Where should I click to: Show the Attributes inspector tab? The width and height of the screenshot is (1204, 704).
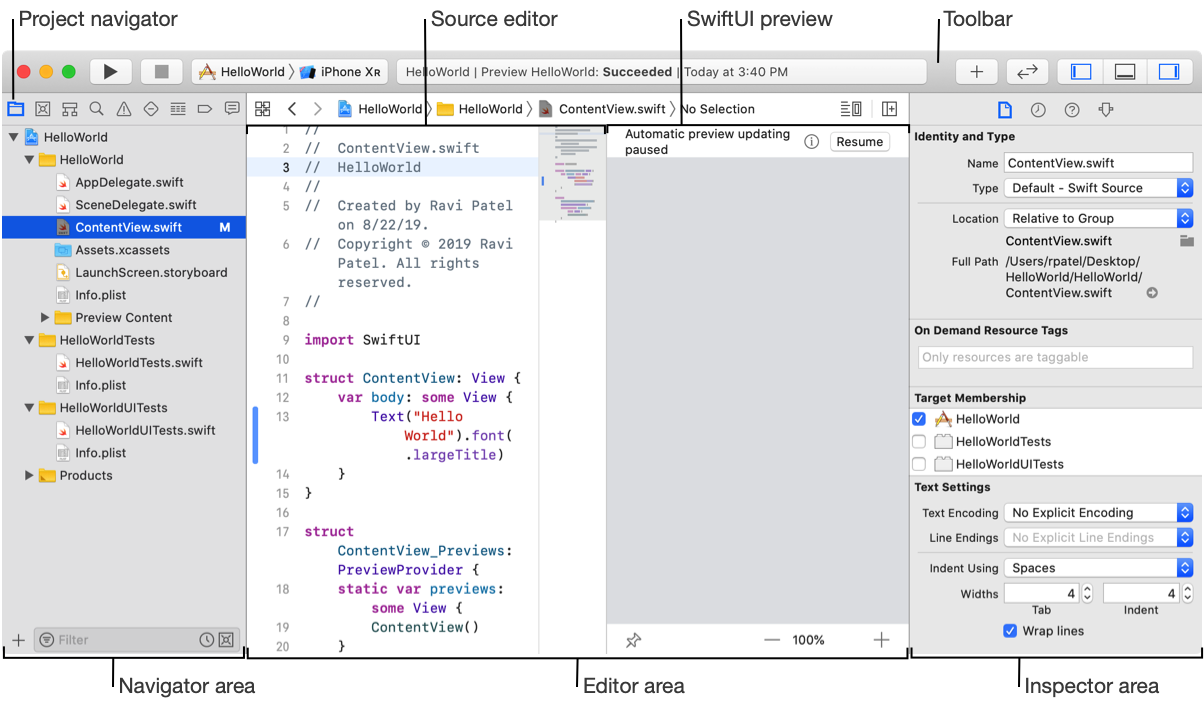tap(1106, 110)
